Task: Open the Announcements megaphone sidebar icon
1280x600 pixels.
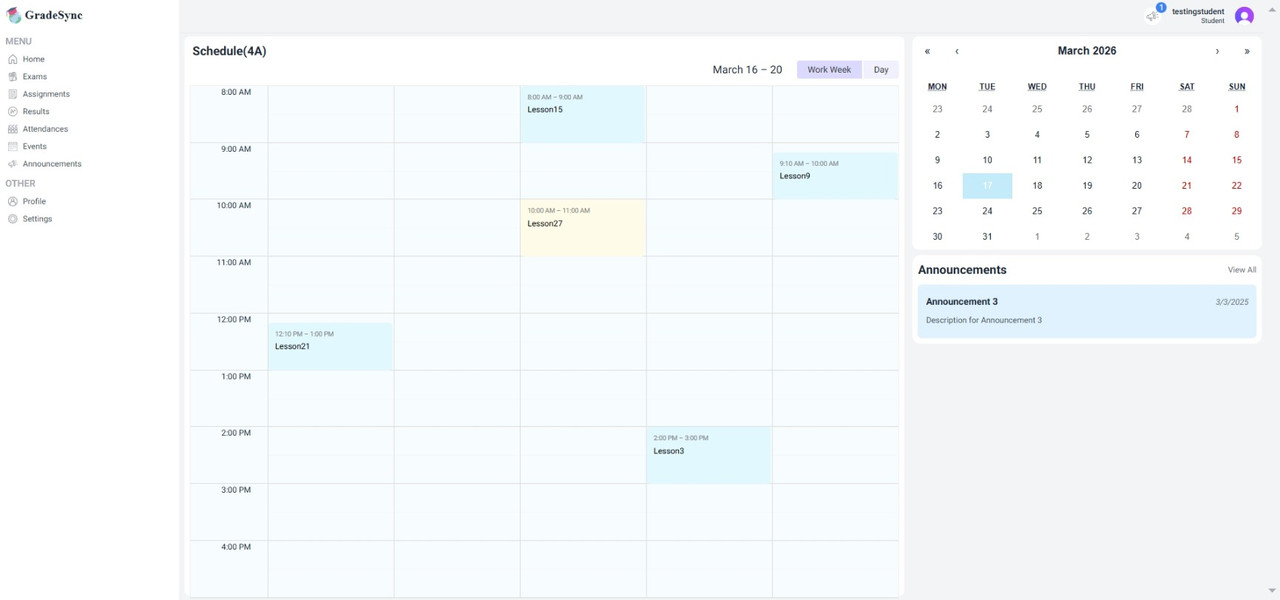Action: tap(12, 164)
